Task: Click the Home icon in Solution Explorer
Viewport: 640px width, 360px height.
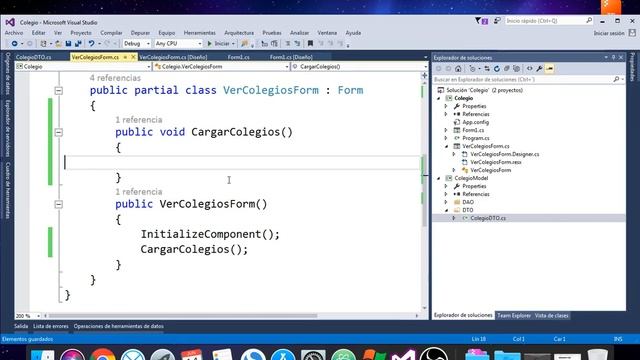Action: 458,69
